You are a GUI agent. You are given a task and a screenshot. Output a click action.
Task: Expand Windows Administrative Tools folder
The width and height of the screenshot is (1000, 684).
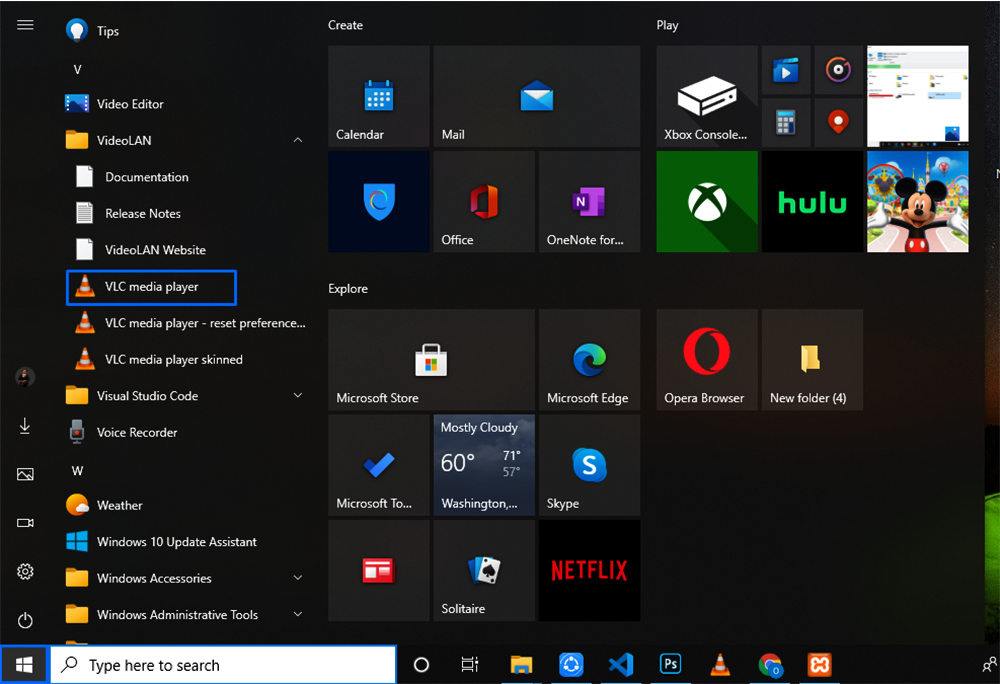tap(297, 615)
